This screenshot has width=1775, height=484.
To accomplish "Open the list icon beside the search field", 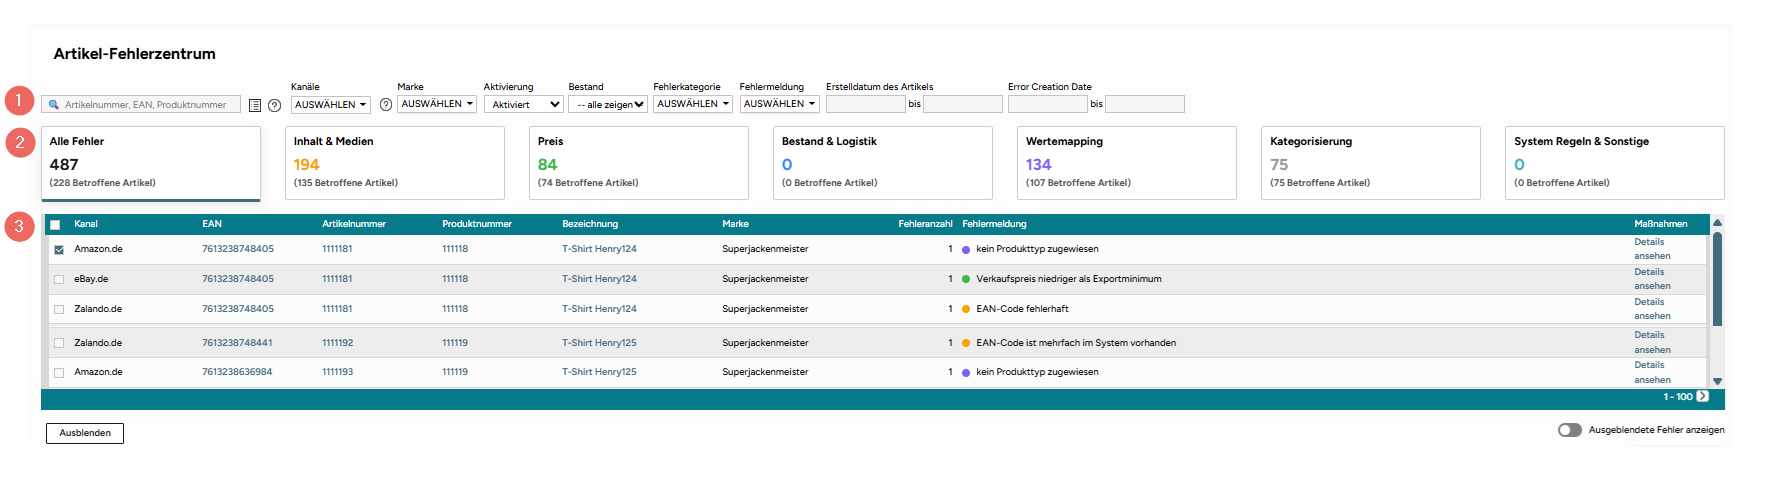I will [x=255, y=105].
